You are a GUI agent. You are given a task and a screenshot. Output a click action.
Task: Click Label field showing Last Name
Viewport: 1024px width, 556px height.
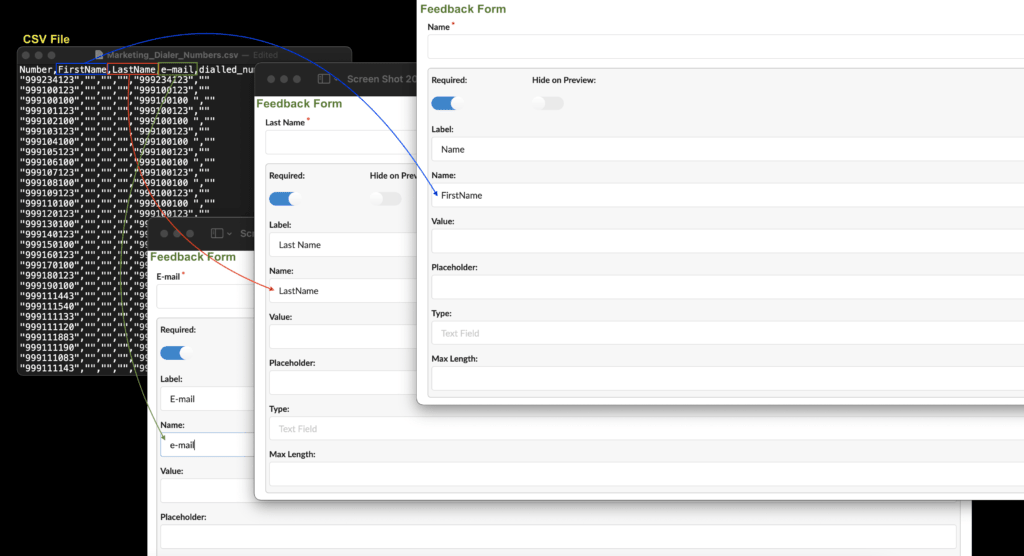click(343, 245)
